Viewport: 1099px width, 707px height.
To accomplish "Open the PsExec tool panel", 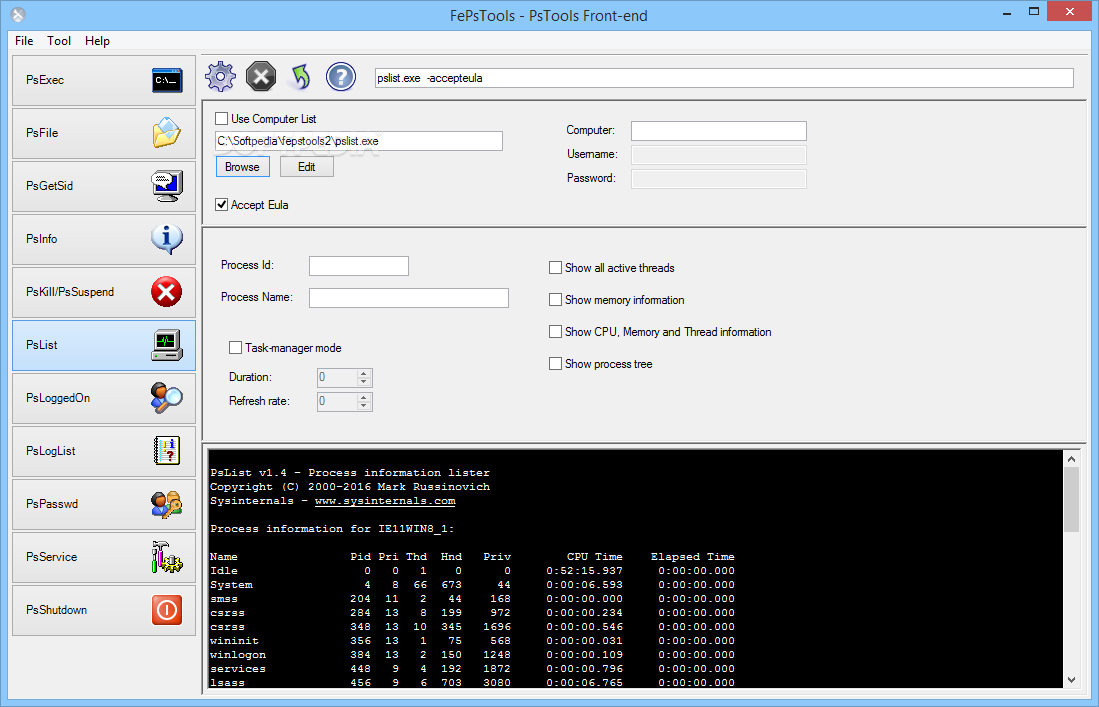I will pos(104,80).
